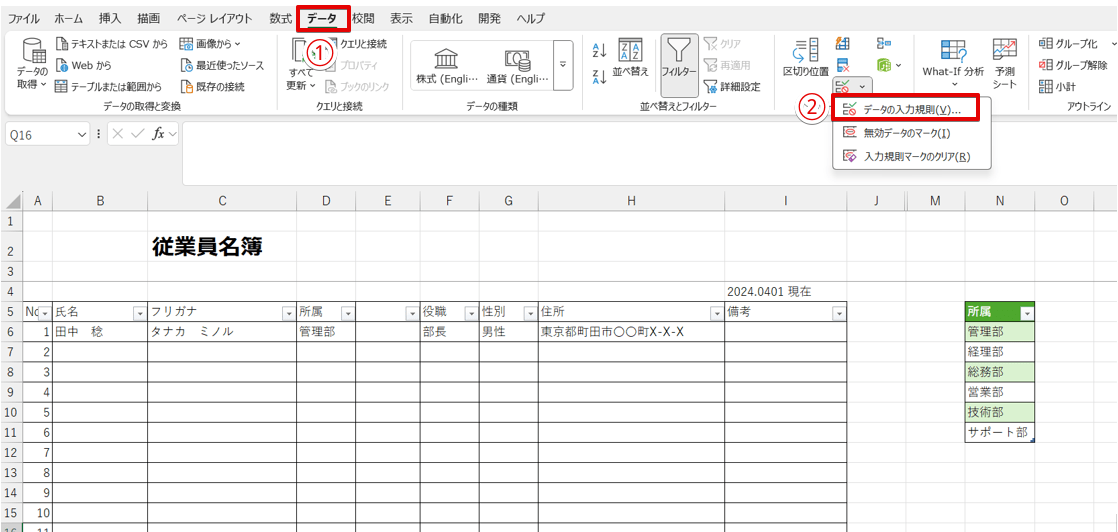Open the filter arrow on 所属 list header
The height and width of the screenshot is (532, 1118).
point(1025,313)
